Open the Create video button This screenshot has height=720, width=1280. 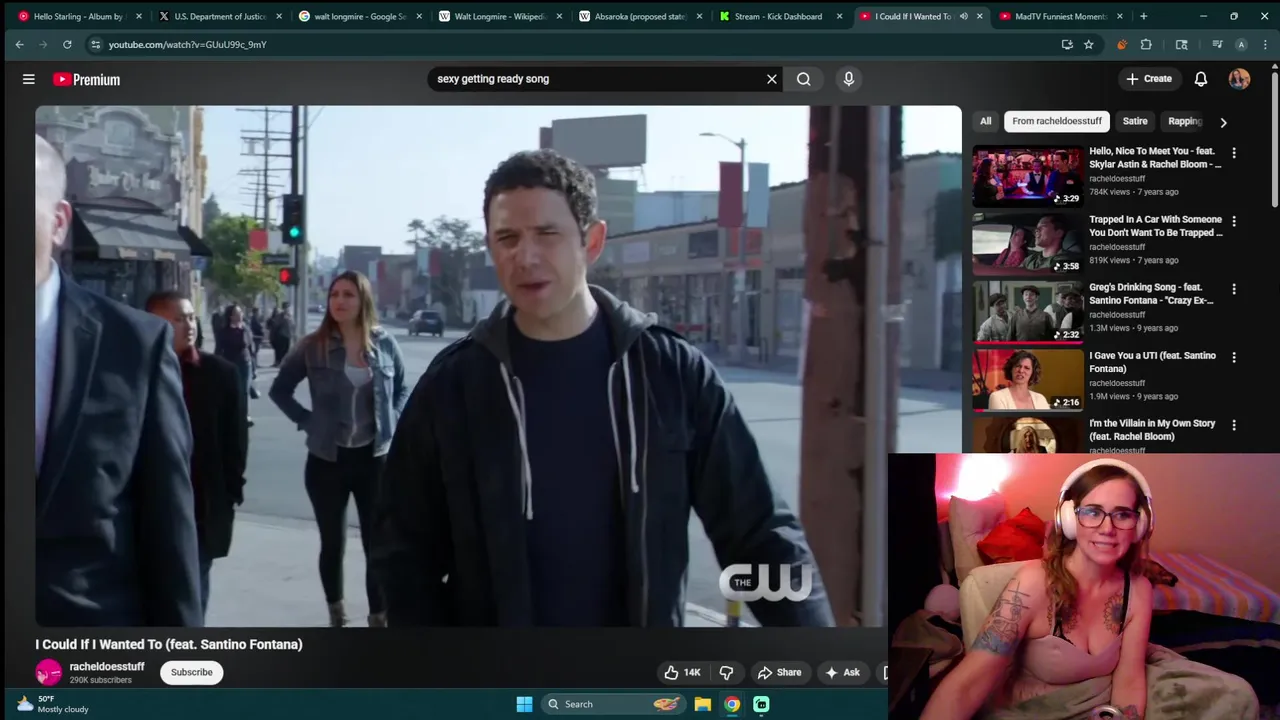tap(1148, 79)
